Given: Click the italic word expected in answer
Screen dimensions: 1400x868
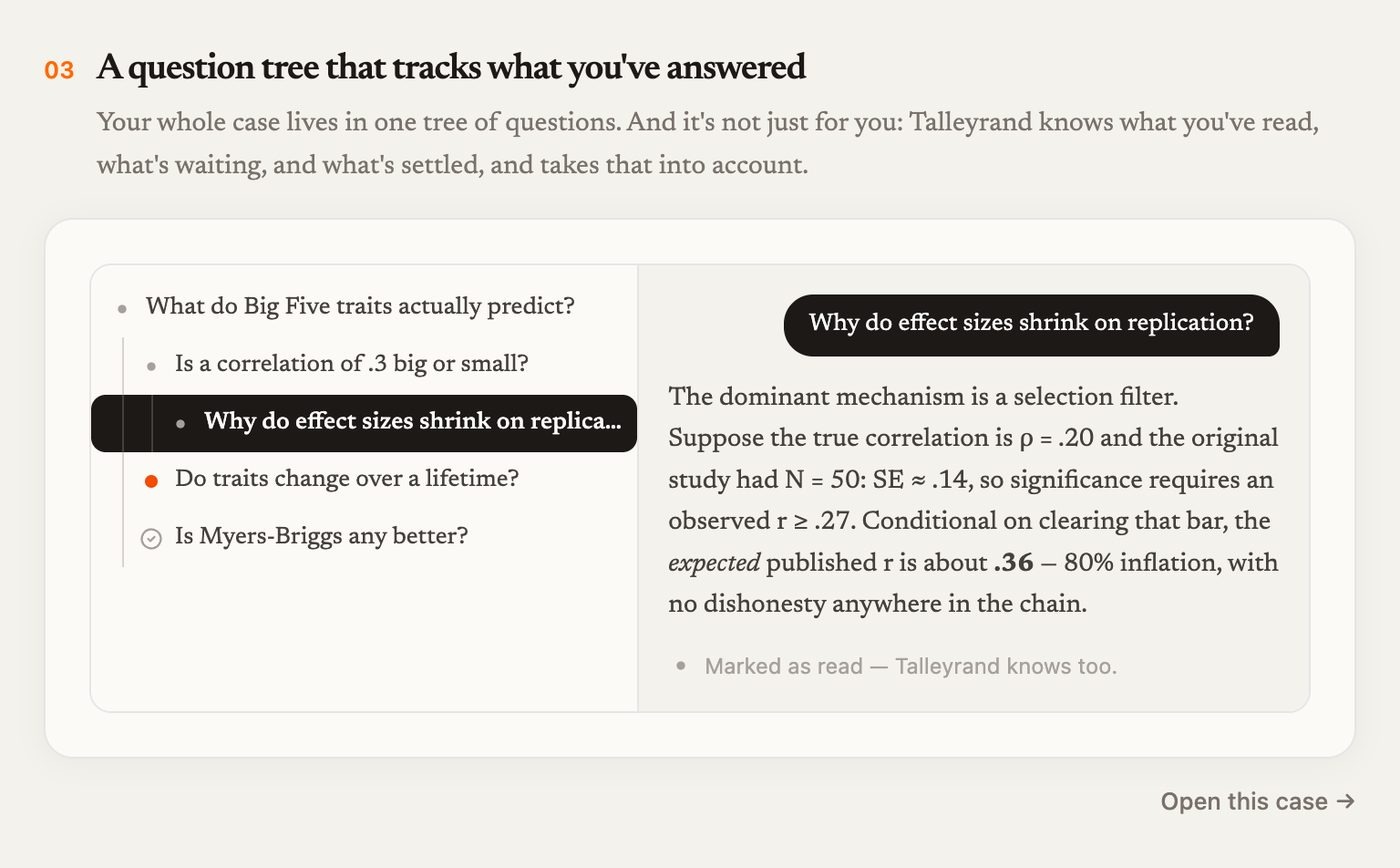Looking at the screenshot, I should point(714,563).
